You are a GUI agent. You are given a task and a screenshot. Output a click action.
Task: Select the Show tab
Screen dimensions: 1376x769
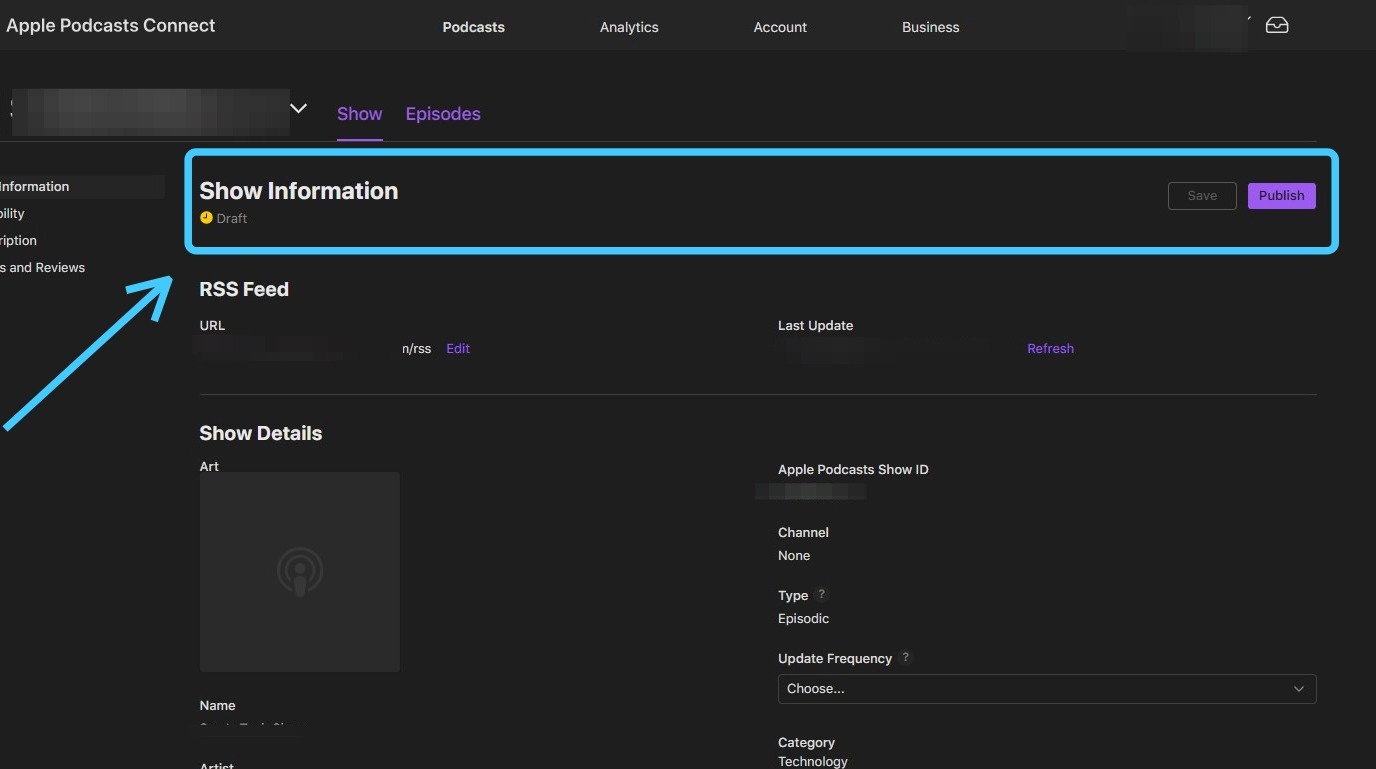359,114
